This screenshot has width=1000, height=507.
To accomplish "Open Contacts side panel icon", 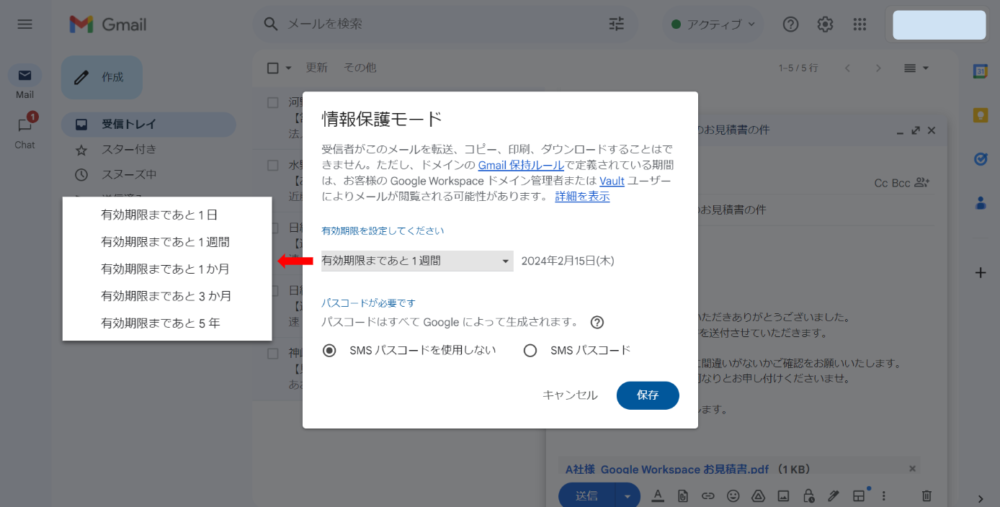I will [980, 203].
